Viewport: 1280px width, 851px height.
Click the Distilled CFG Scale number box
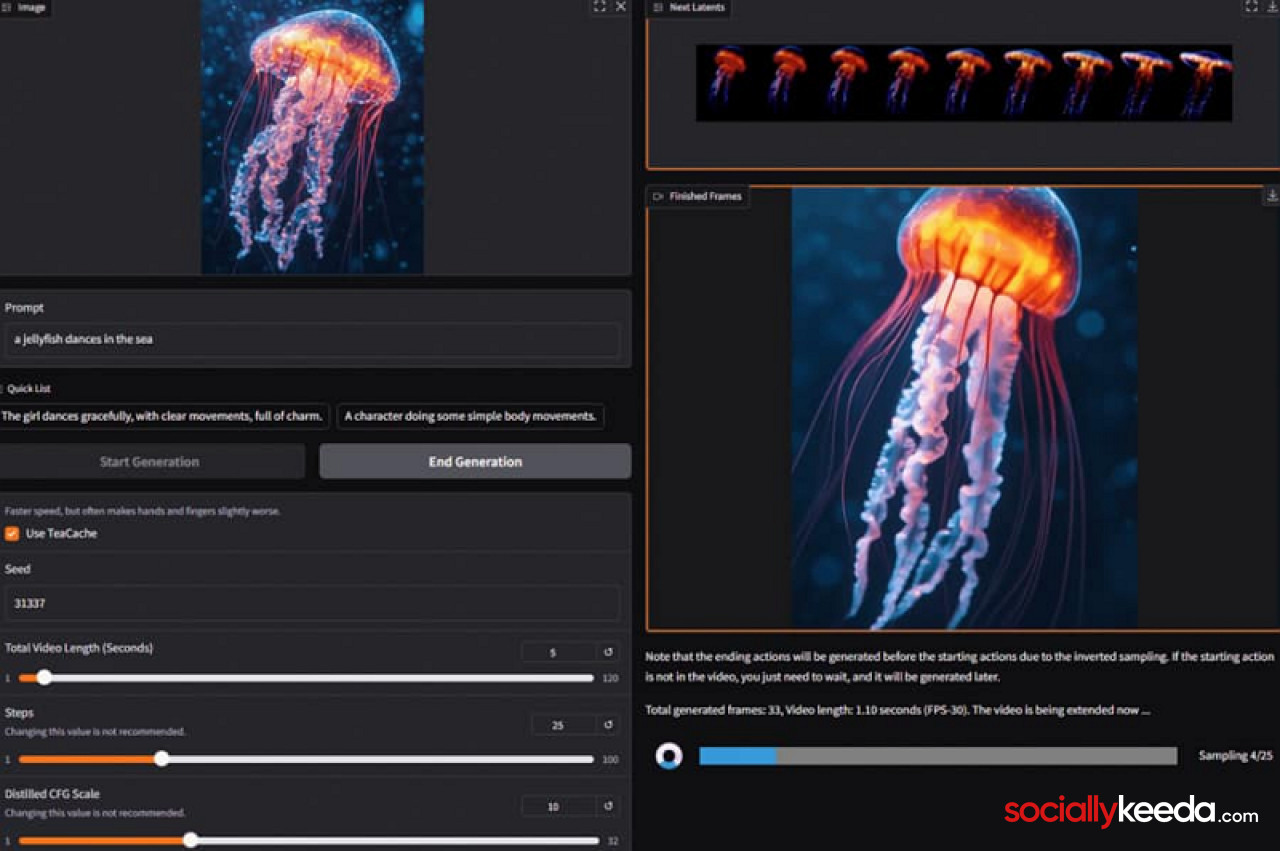(x=559, y=806)
